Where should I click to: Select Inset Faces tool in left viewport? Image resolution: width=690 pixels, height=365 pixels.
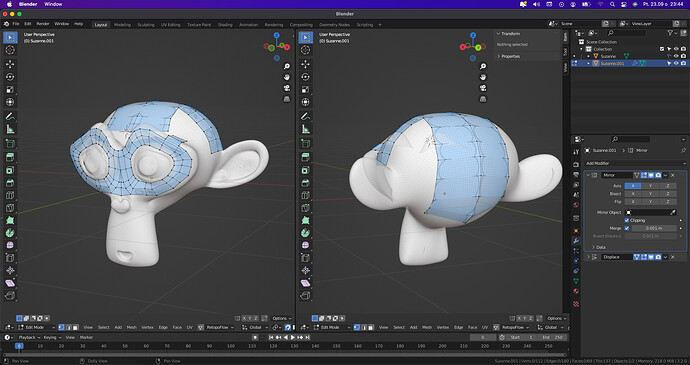click(x=10, y=170)
